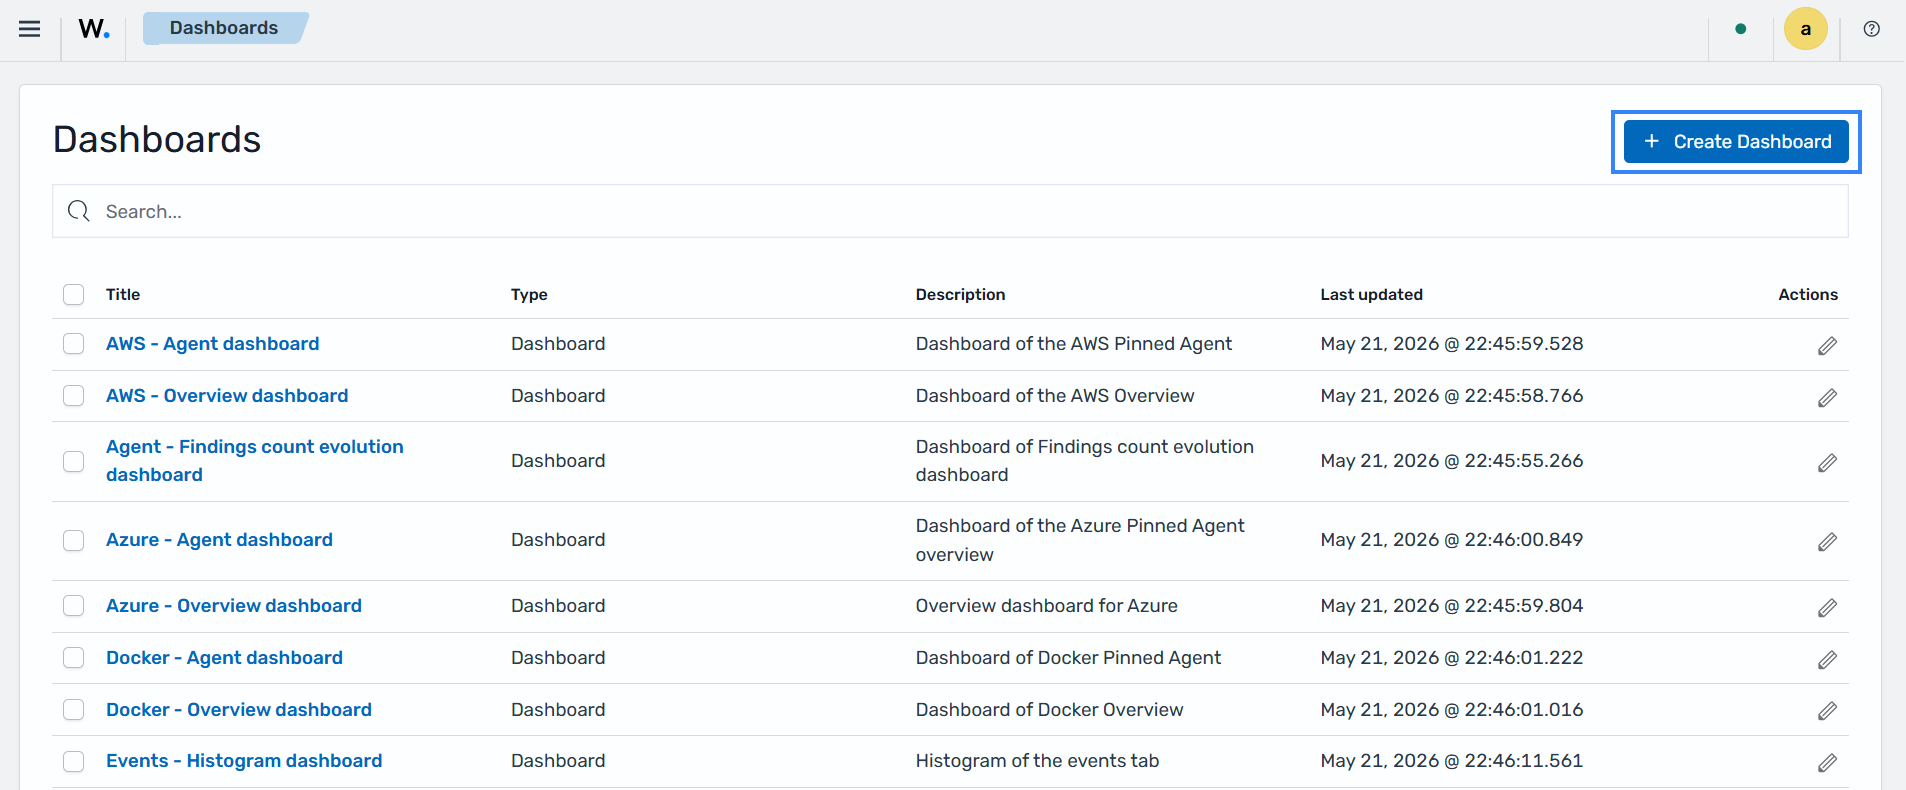The height and width of the screenshot is (790, 1906).
Task: Open the Azure - Agent dashboard link
Action: tap(219, 540)
